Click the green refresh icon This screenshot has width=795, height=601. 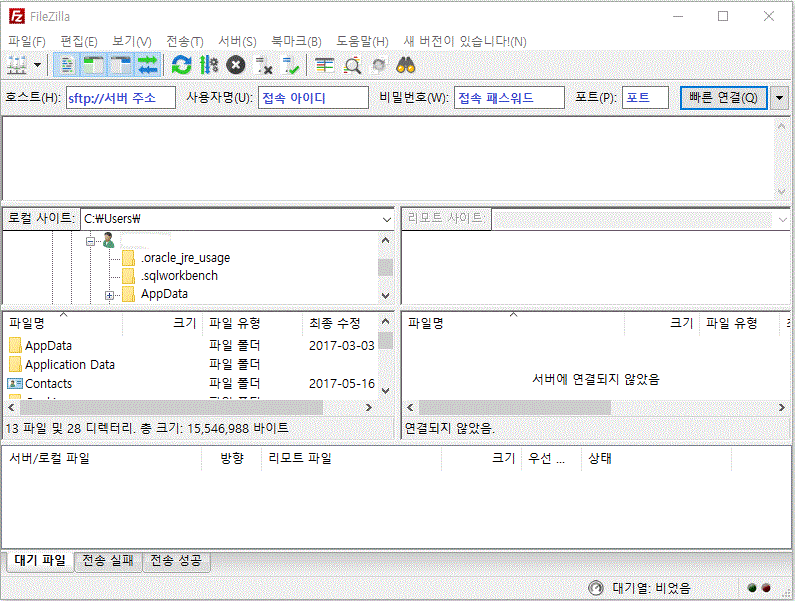tap(181, 66)
